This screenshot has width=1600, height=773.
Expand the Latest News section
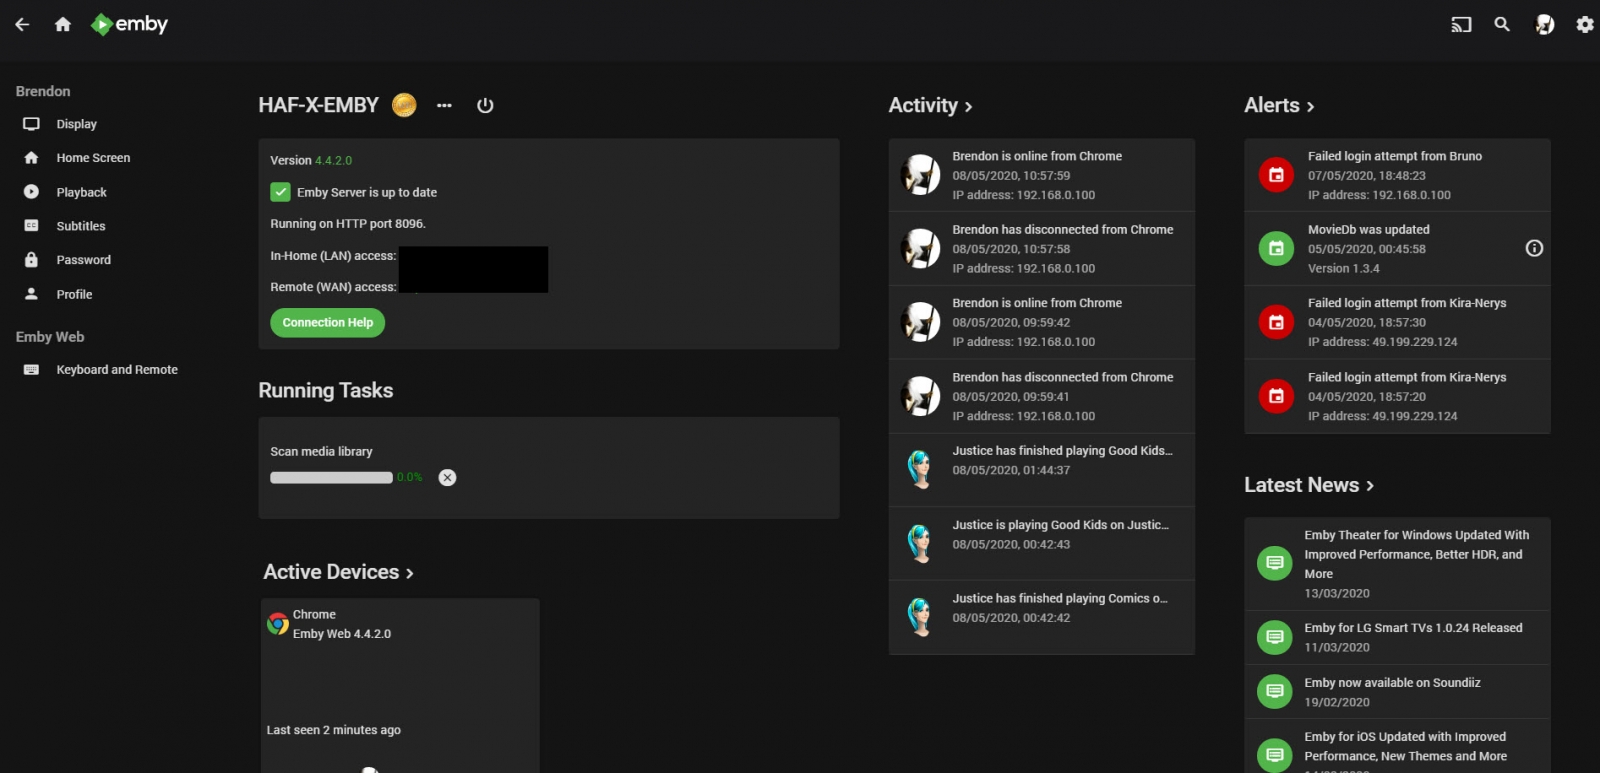(1308, 485)
